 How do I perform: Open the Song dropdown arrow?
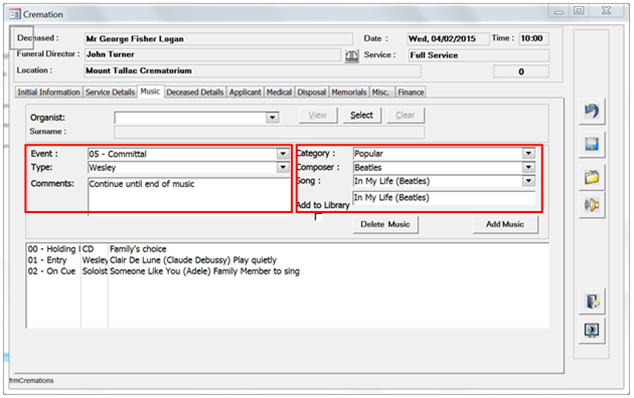528,181
